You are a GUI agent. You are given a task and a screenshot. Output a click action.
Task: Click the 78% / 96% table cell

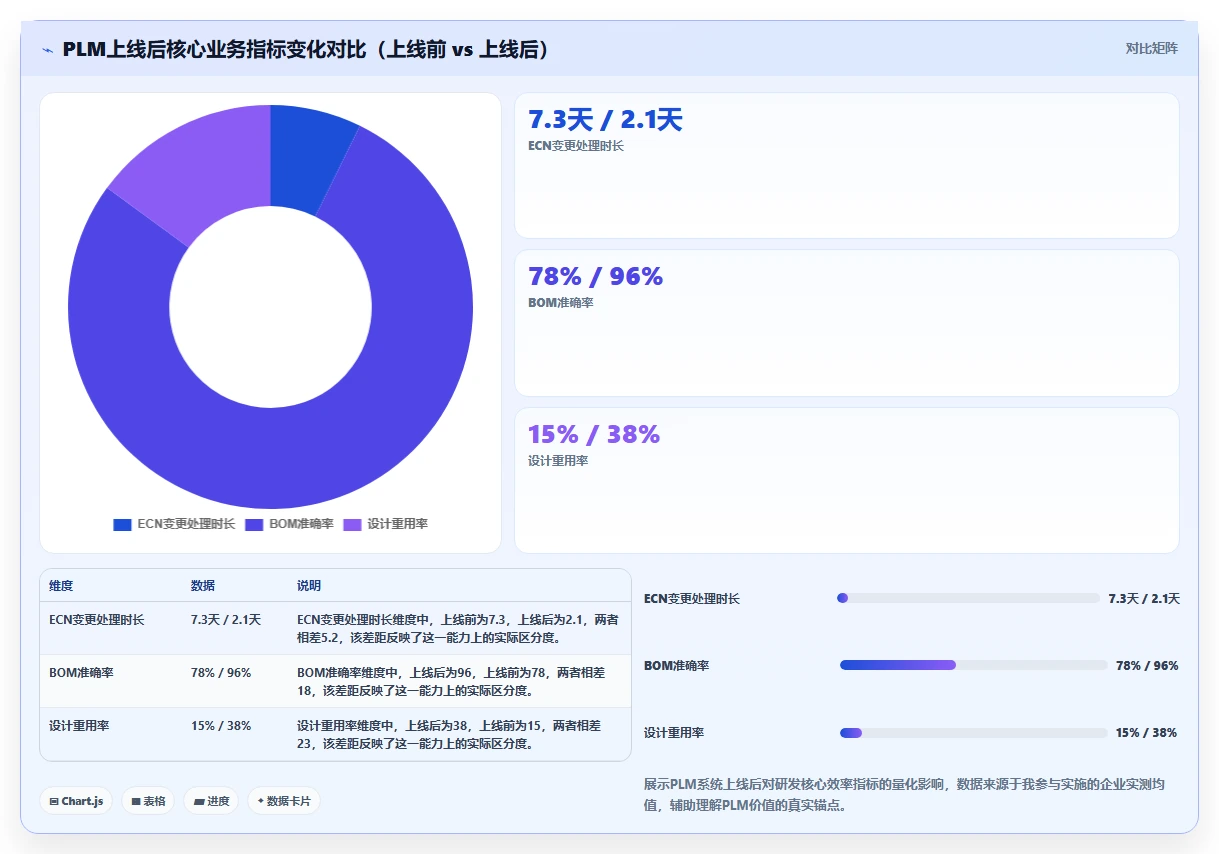coord(221,673)
